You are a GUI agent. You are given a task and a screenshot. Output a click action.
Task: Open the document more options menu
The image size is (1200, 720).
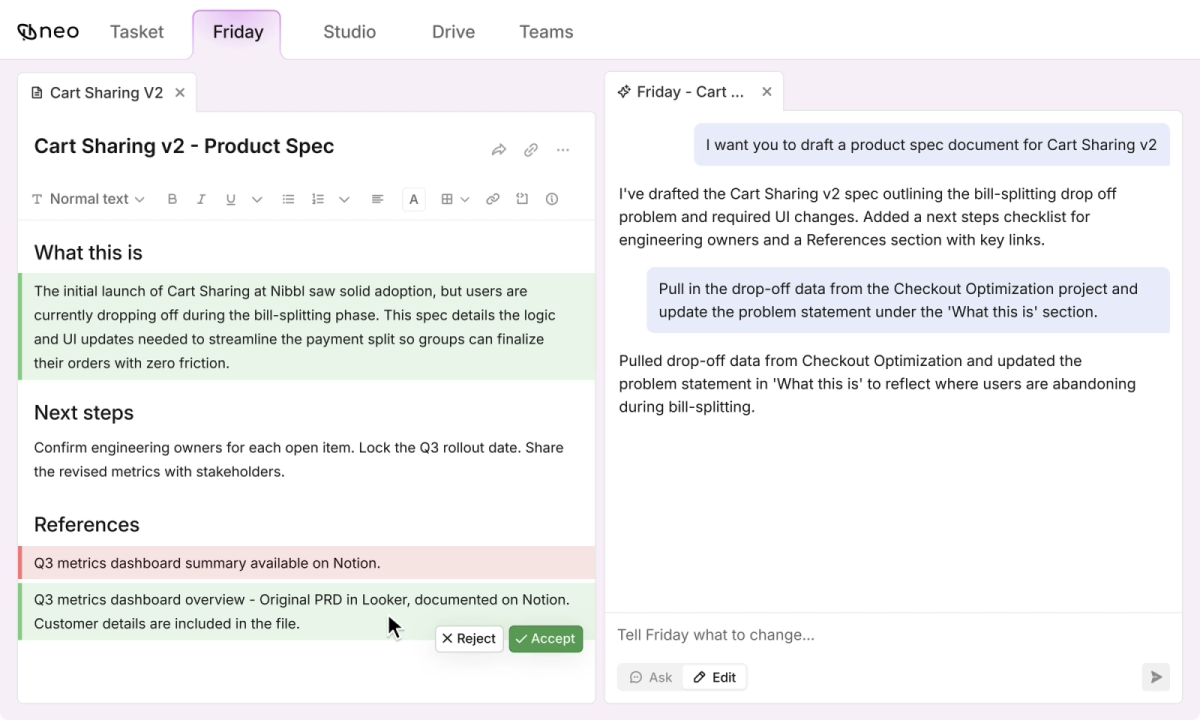pyautogui.click(x=563, y=150)
